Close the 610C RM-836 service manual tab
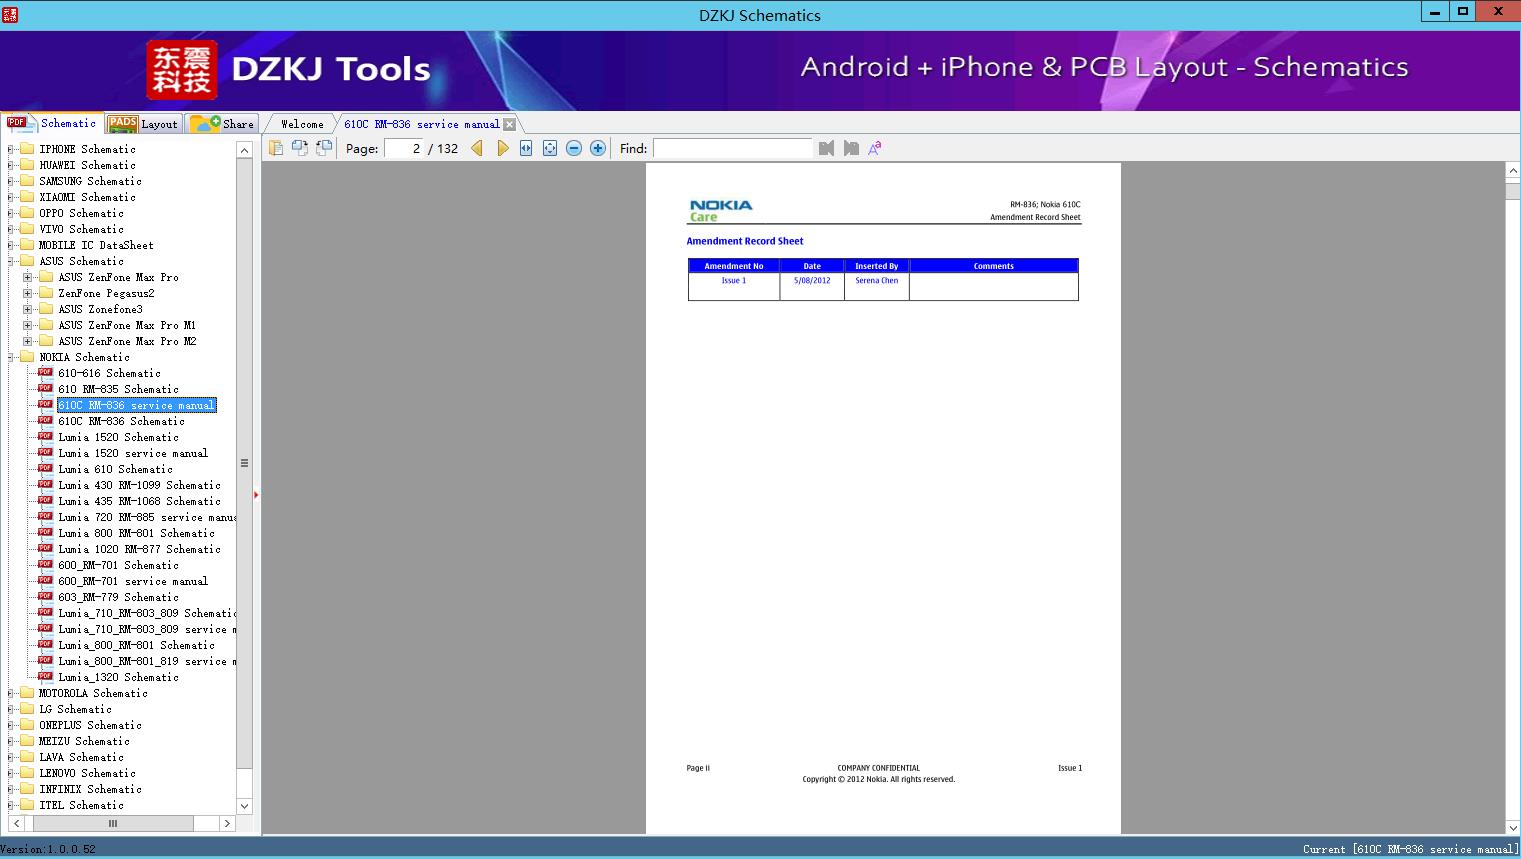 [510, 124]
